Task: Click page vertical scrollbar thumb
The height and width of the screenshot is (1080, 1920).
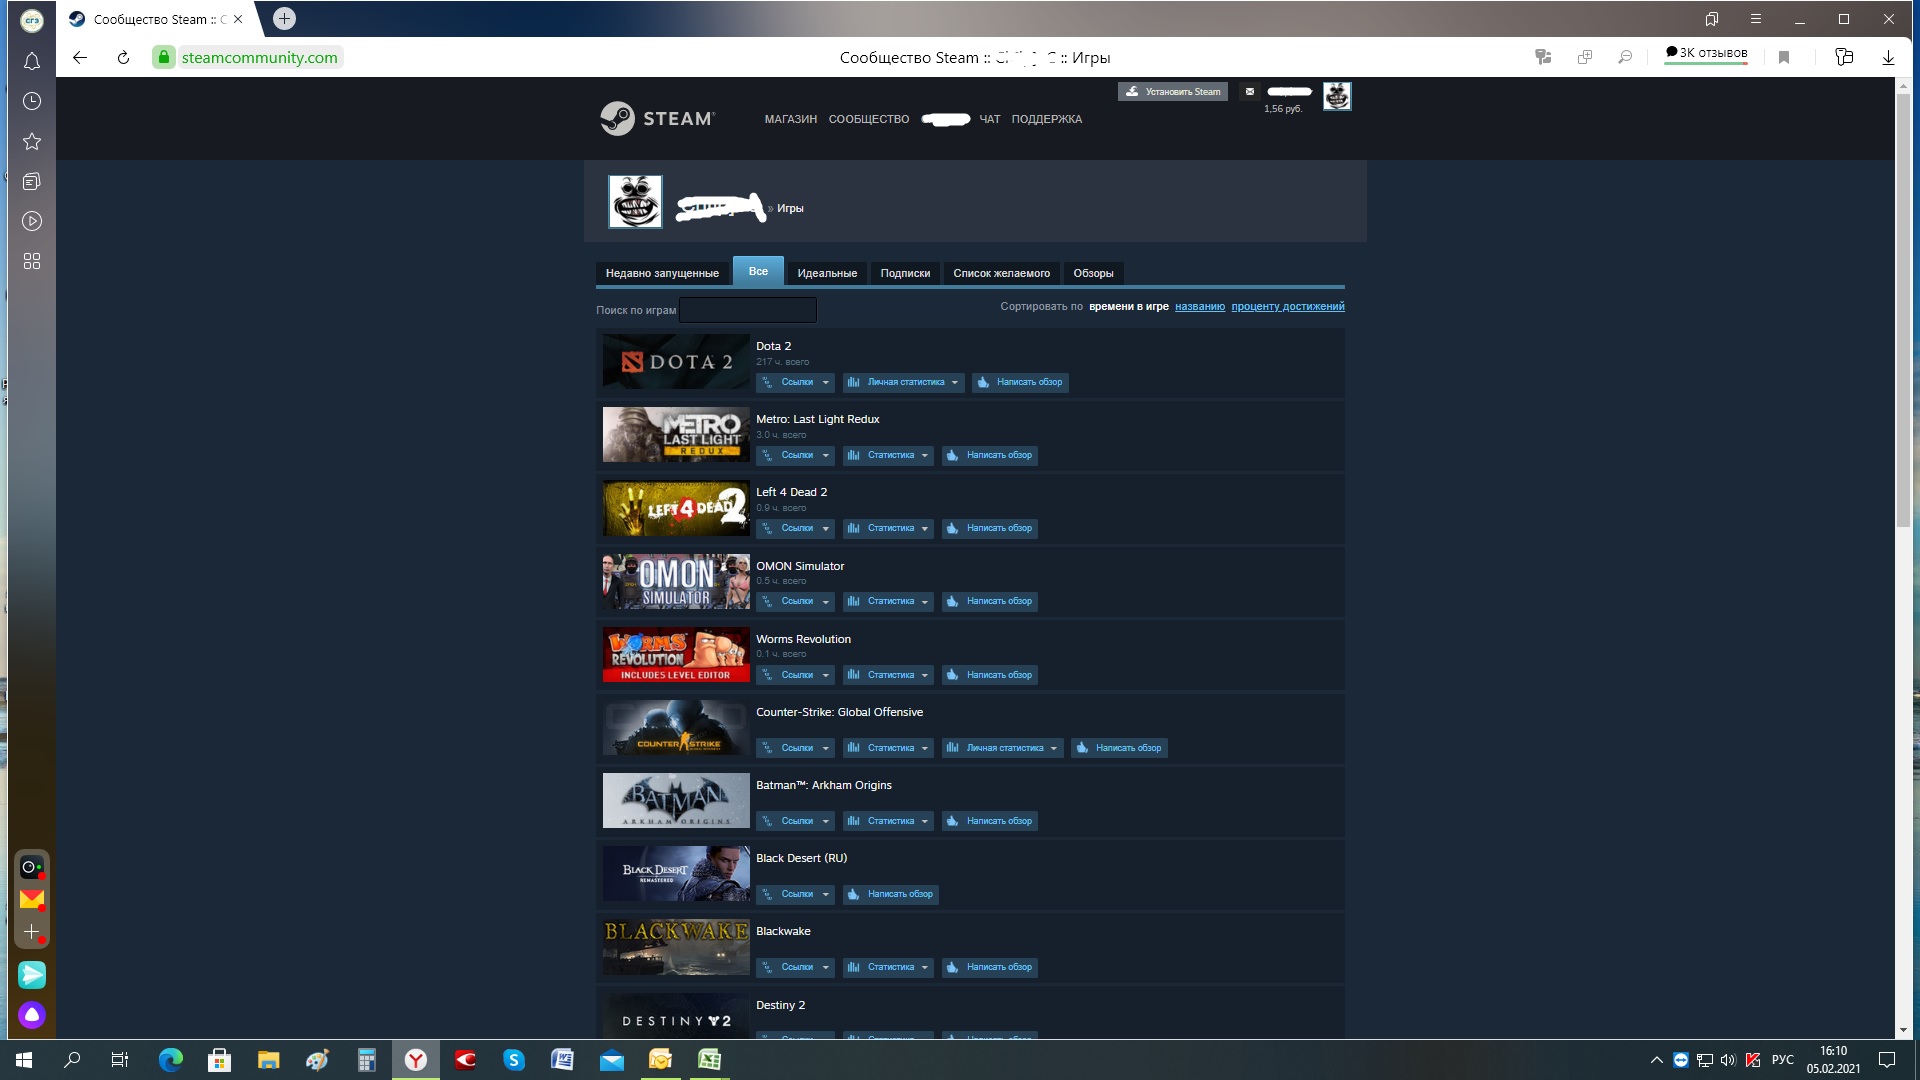Action: tap(1903, 310)
